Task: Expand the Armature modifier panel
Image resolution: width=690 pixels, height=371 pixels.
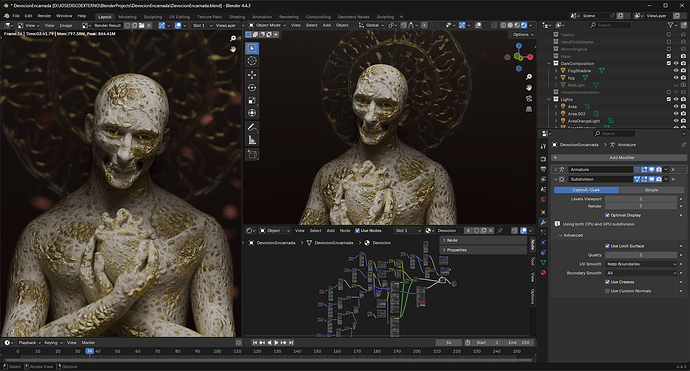Action: click(x=555, y=169)
